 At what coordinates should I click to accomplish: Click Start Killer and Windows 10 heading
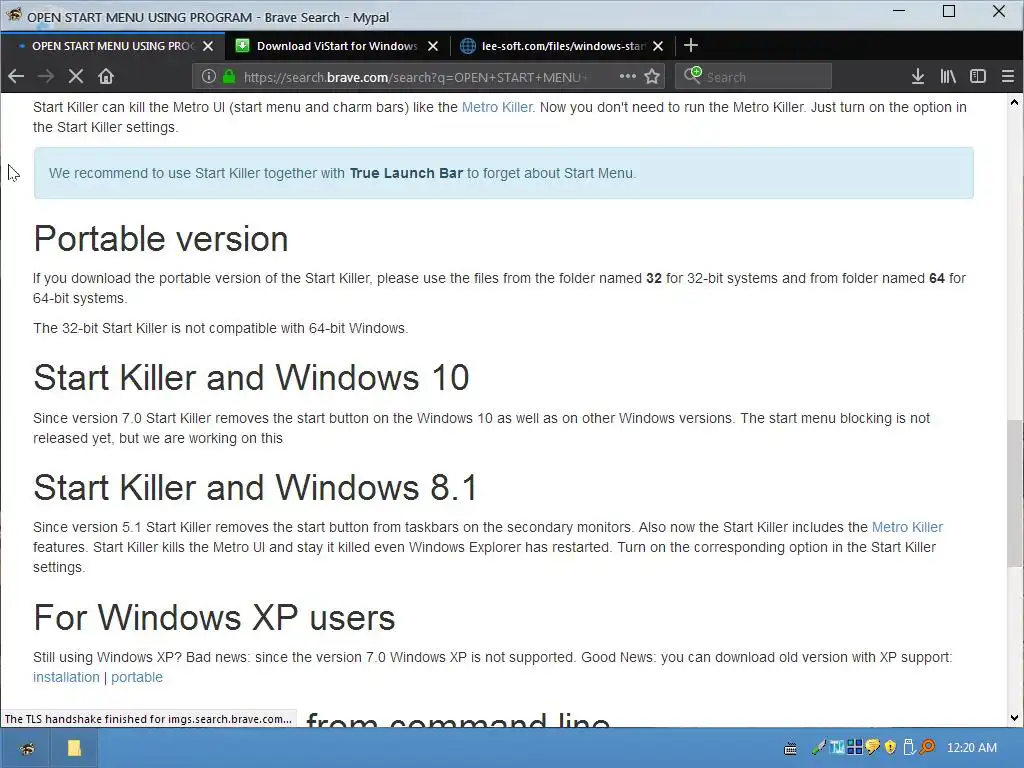[251, 377]
